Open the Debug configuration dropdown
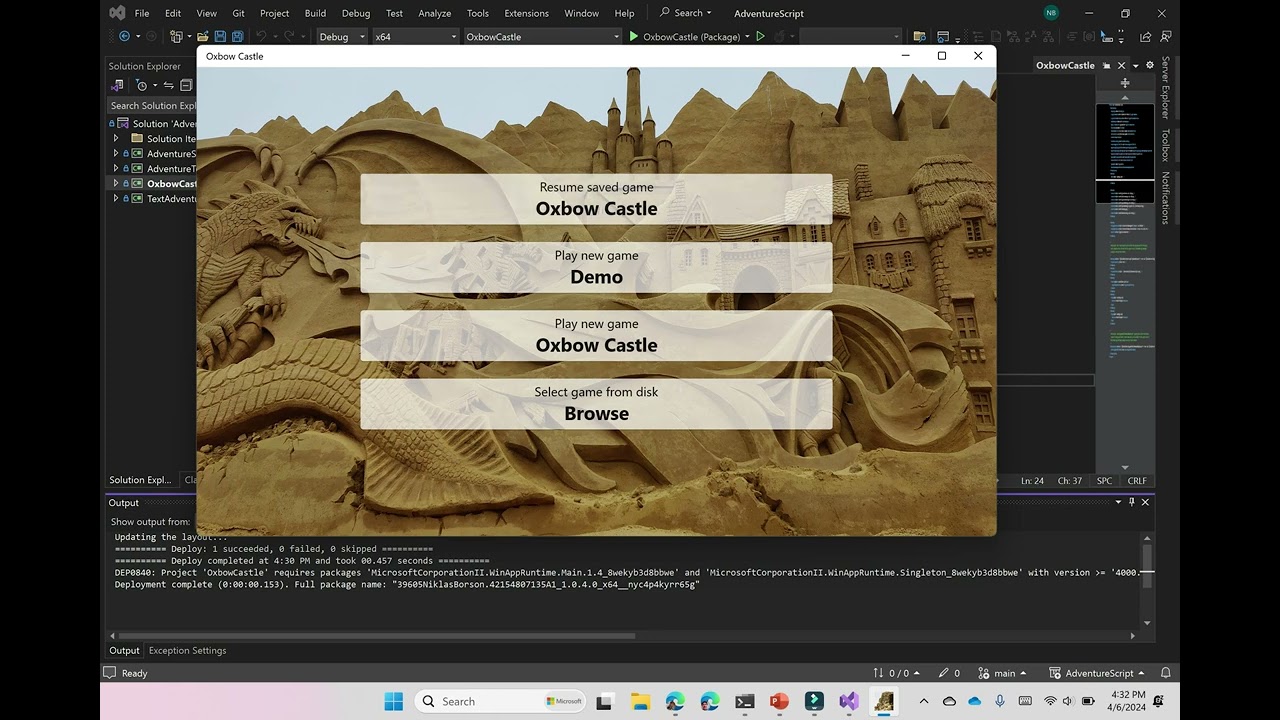 [x=341, y=36]
